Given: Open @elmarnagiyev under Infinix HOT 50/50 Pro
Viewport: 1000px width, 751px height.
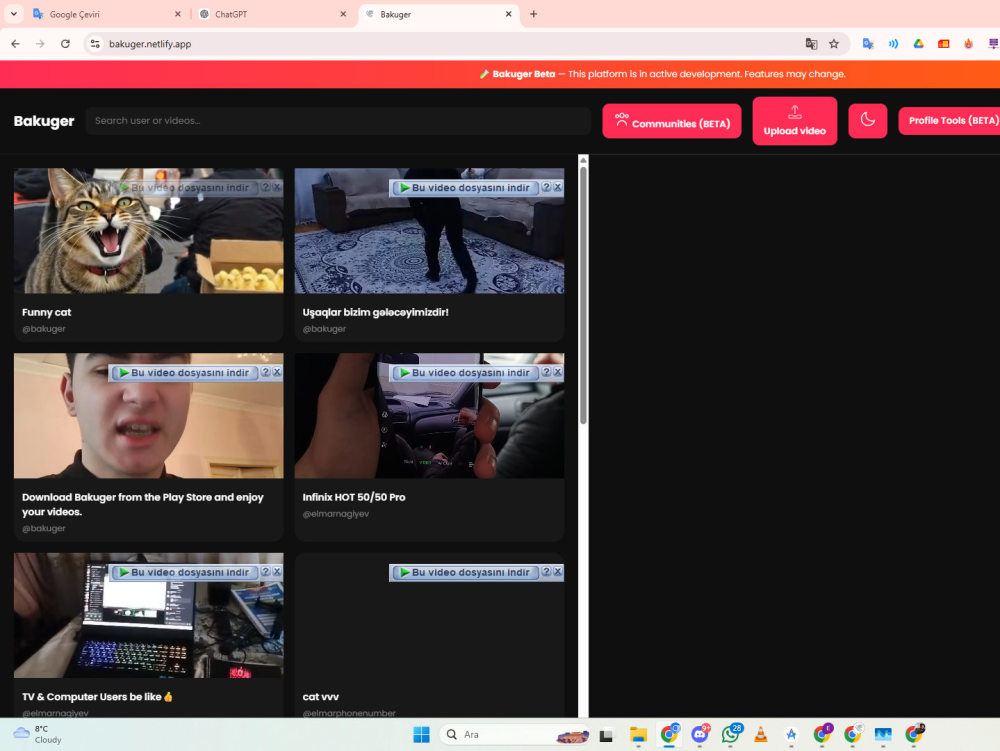Looking at the screenshot, I should point(335,514).
